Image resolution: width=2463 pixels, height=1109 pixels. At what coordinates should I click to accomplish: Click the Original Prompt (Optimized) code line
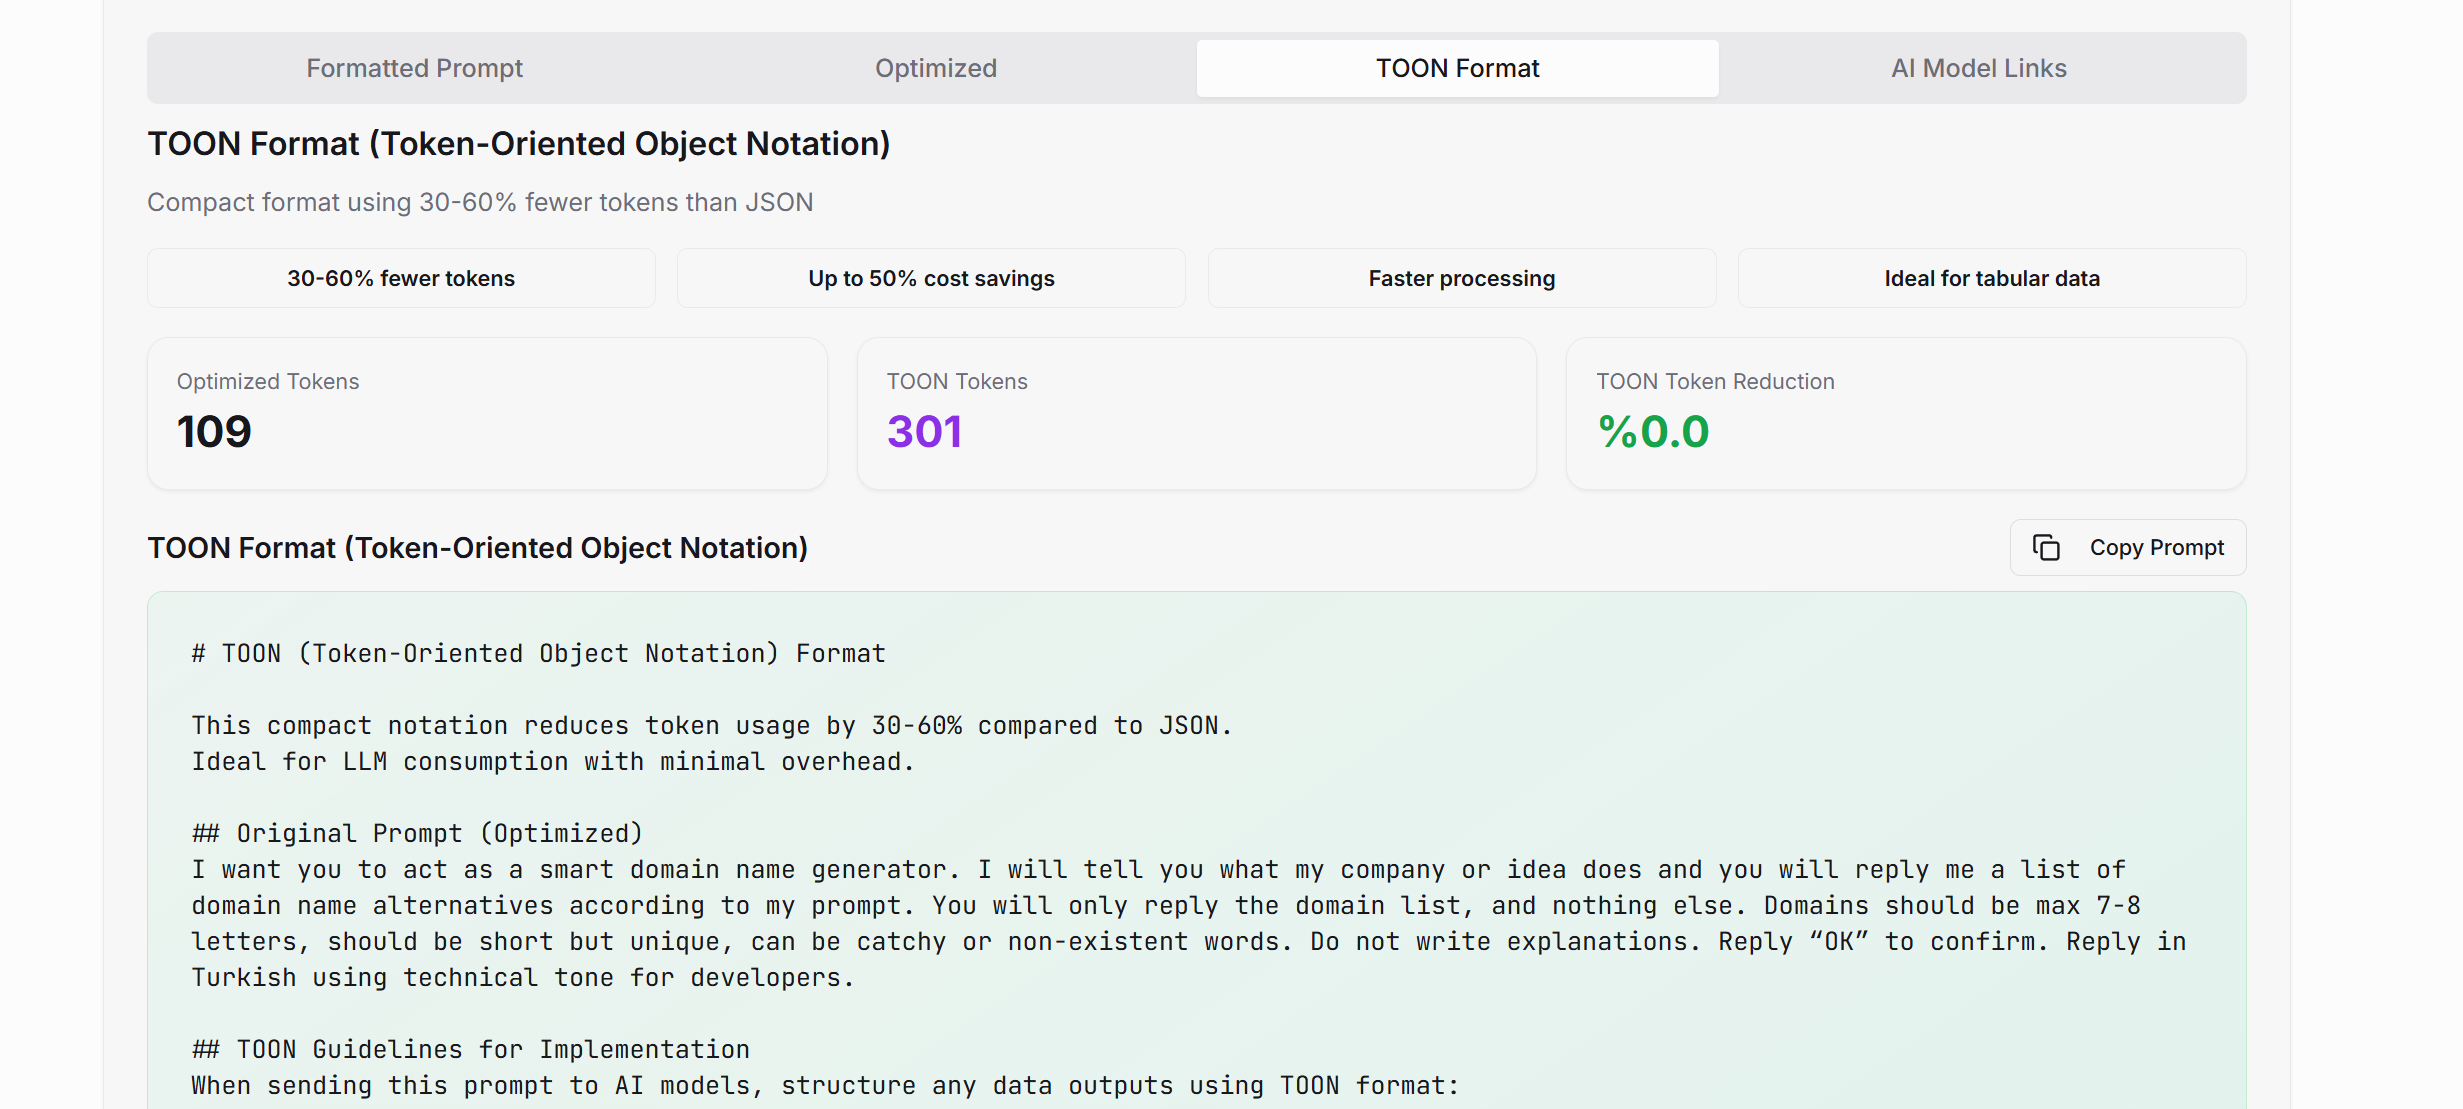416,833
